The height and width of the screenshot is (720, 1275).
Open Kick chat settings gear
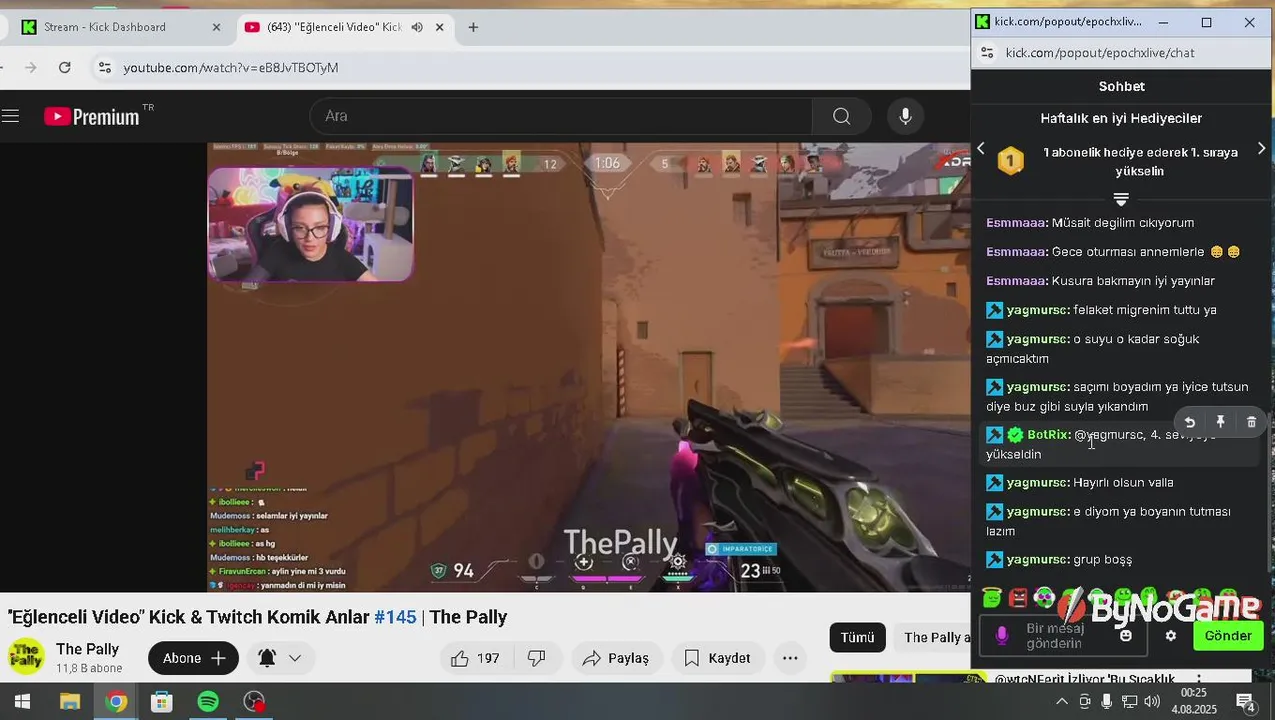point(1171,636)
